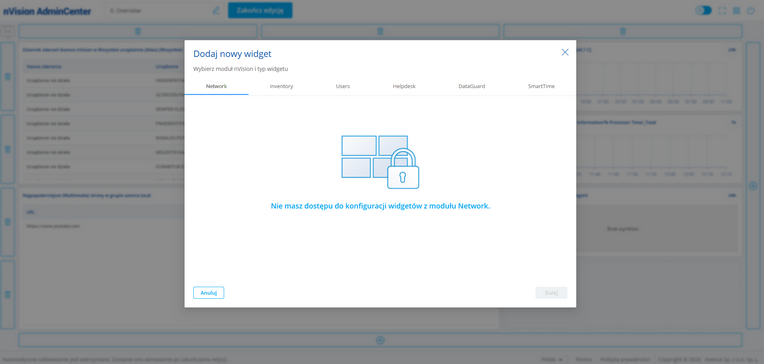
Task: Enter fullscreen mode via the header icon
Action: pyautogui.click(x=723, y=10)
